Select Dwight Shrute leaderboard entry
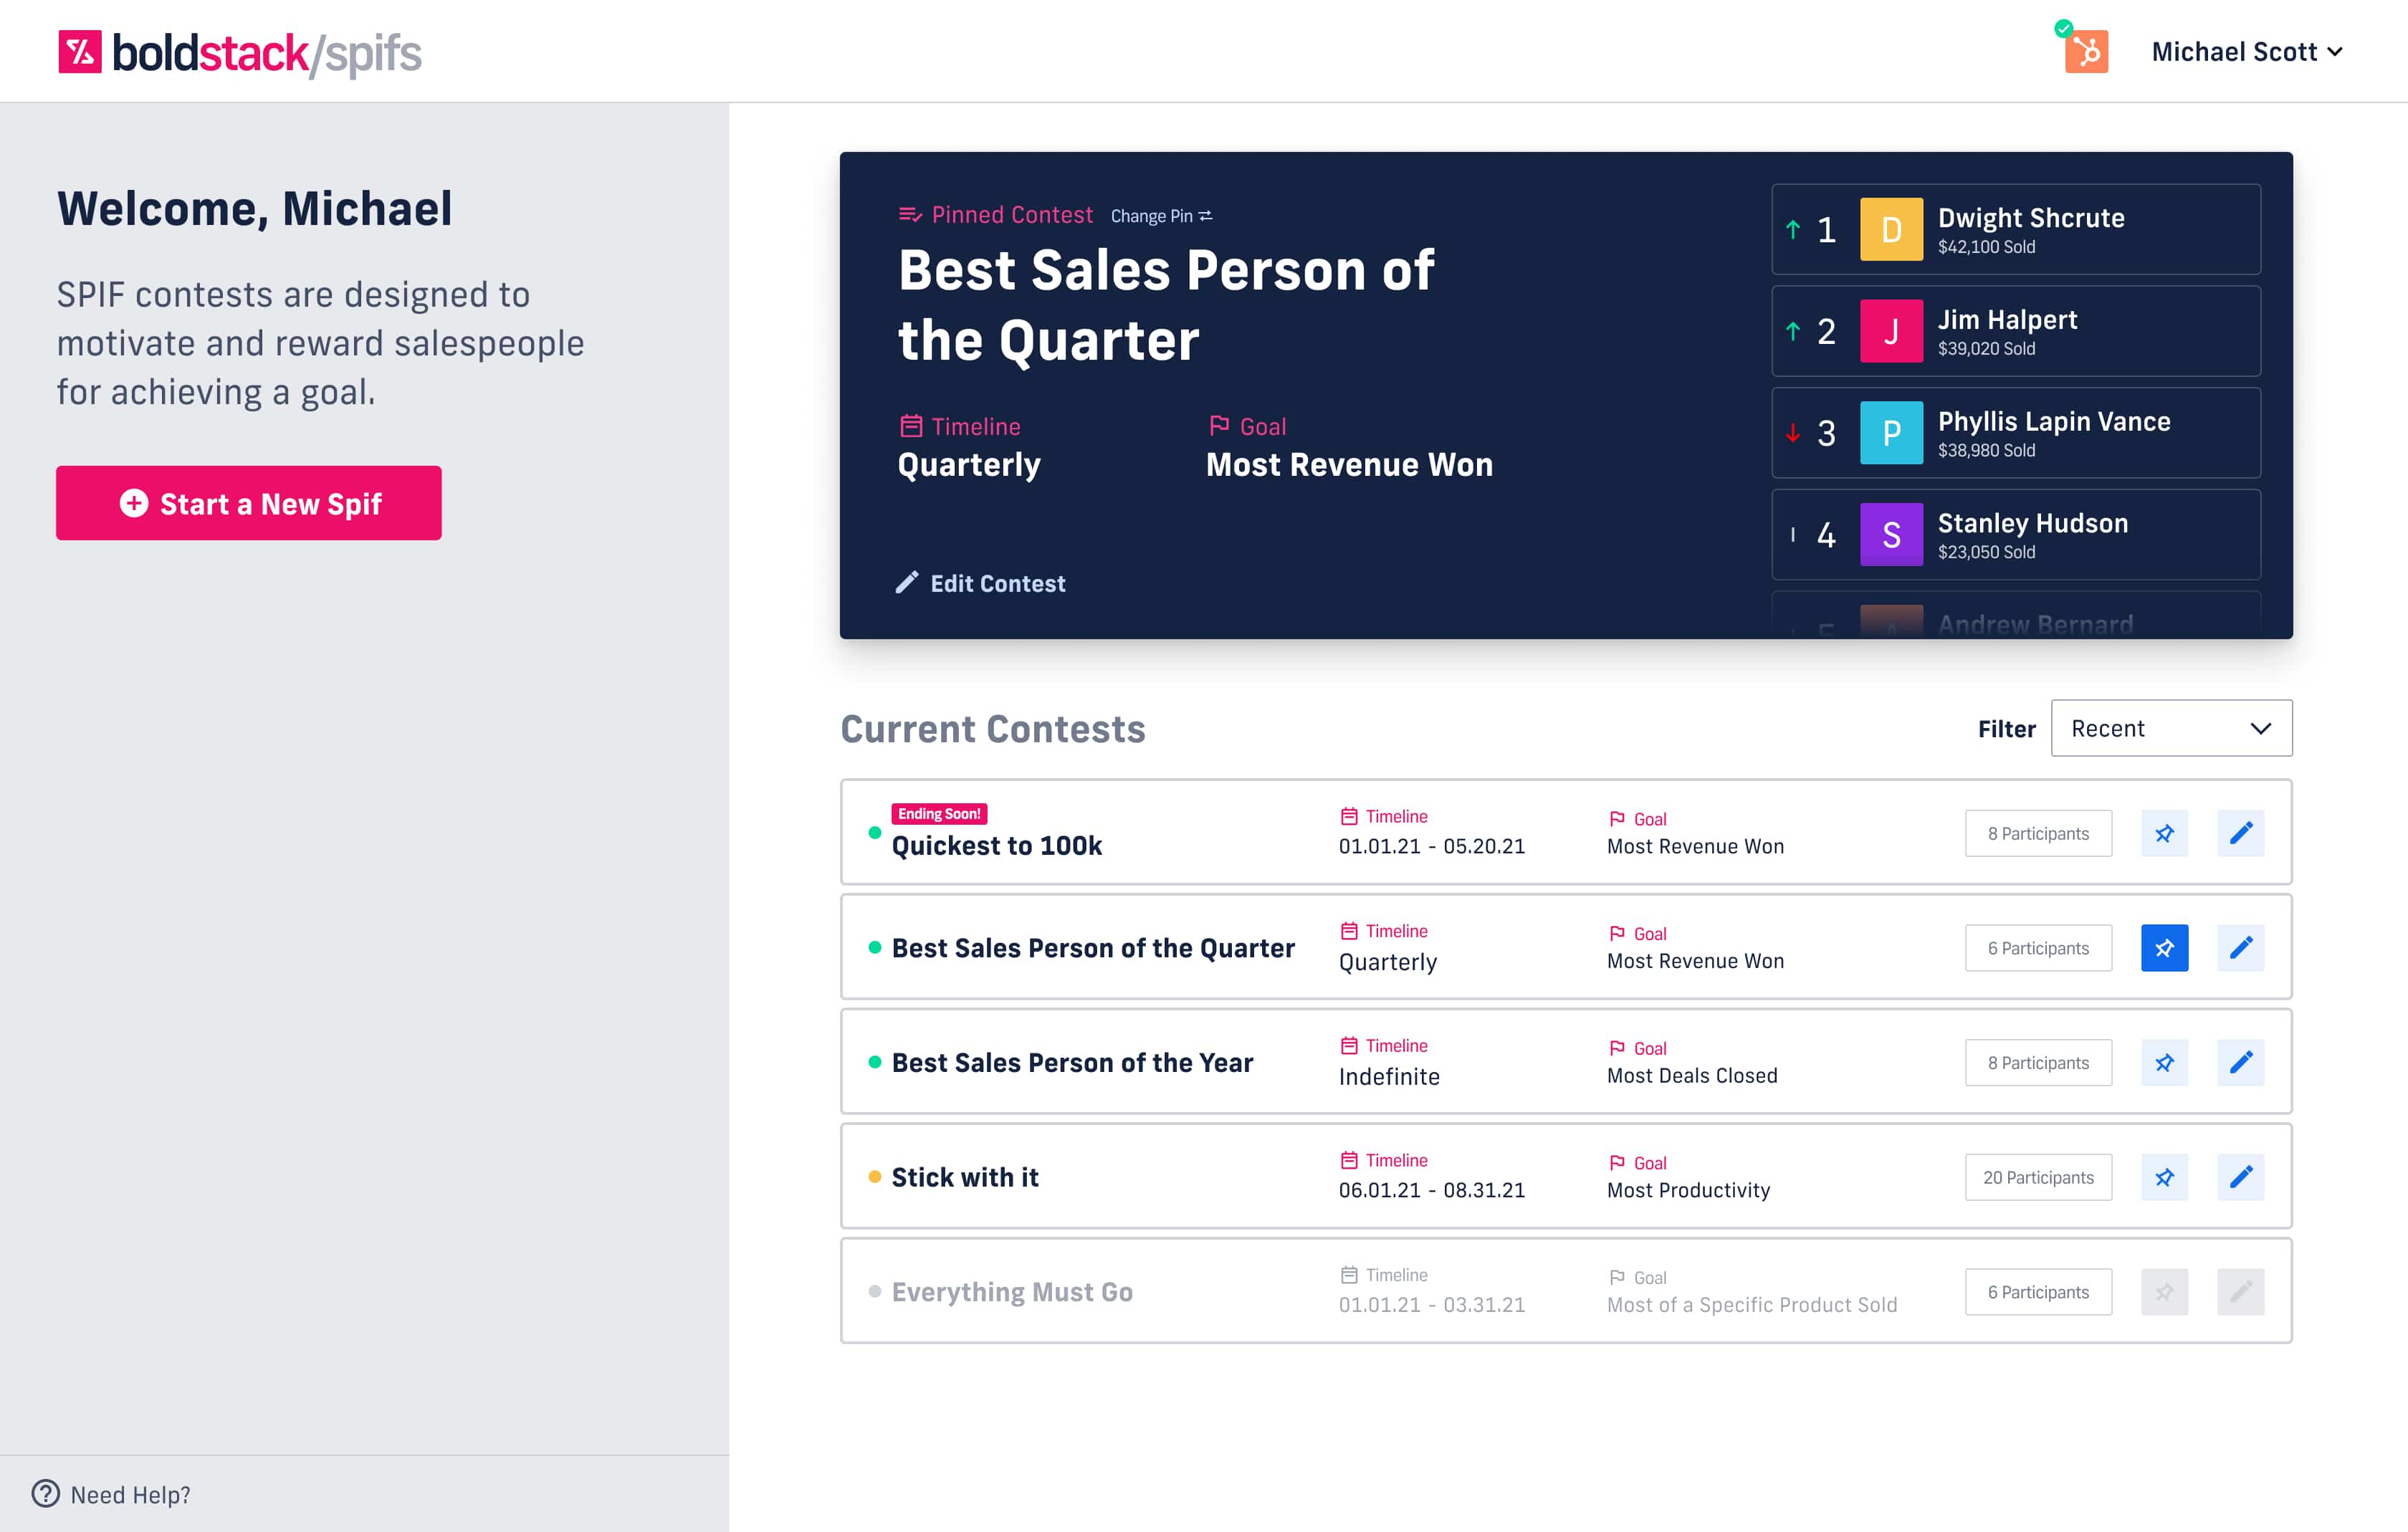The image size is (2408, 1532). (x=2015, y=229)
